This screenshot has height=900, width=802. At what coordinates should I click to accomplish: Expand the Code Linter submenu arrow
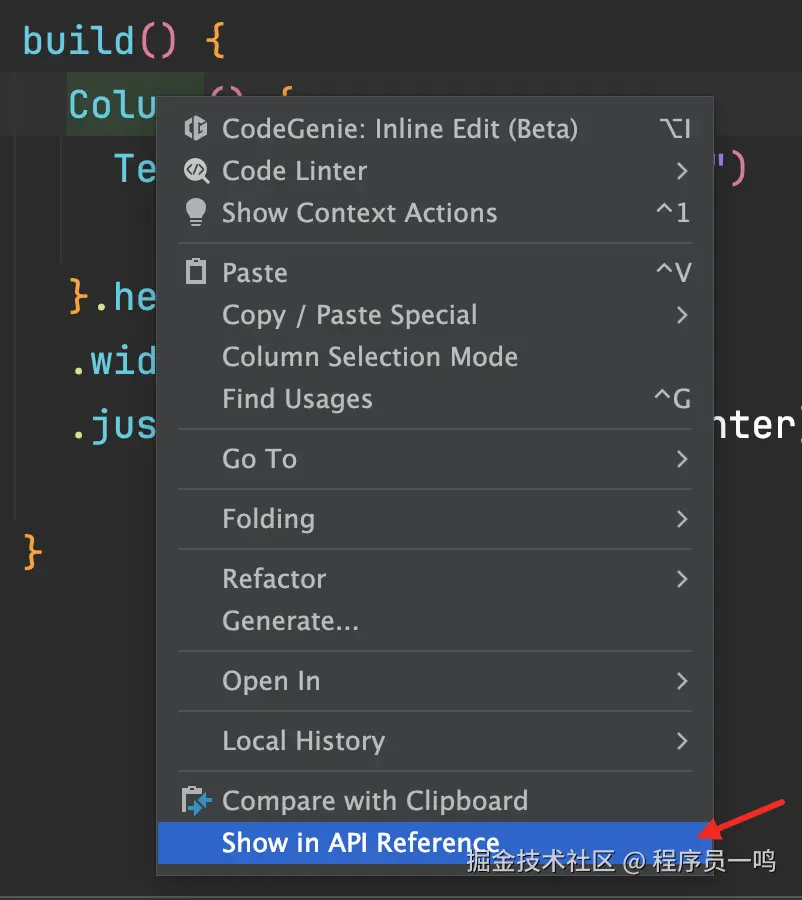point(682,171)
